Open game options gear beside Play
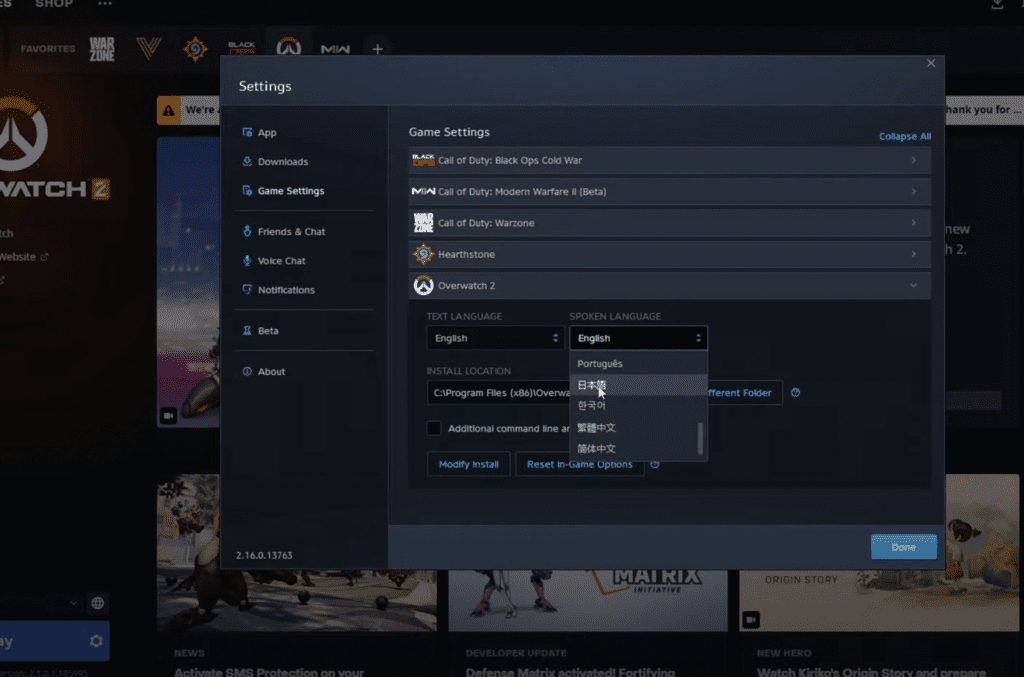The image size is (1024, 677). click(96, 641)
